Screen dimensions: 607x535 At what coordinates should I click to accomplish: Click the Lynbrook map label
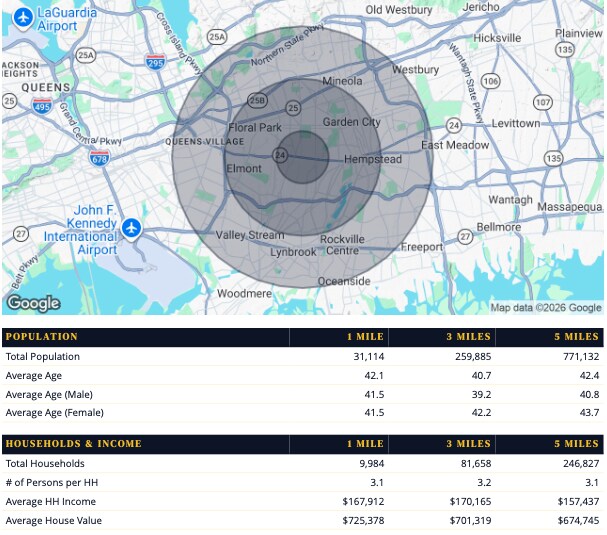click(x=293, y=252)
